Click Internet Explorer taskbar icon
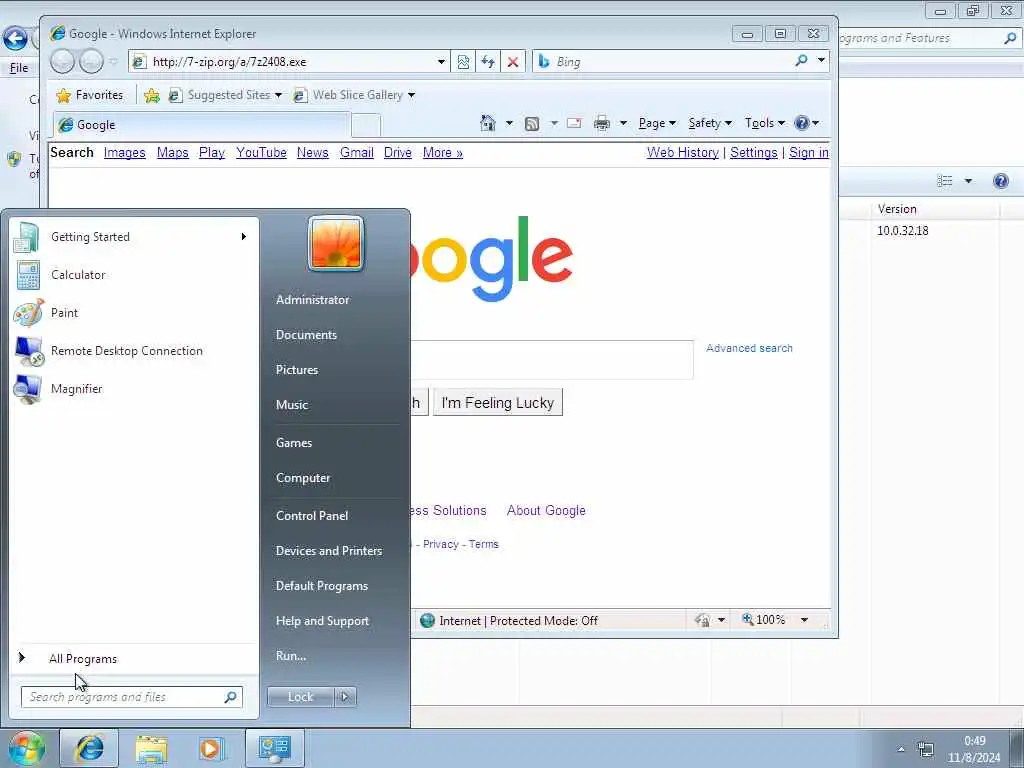This screenshot has height=768, width=1024. click(x=89, y=748)
